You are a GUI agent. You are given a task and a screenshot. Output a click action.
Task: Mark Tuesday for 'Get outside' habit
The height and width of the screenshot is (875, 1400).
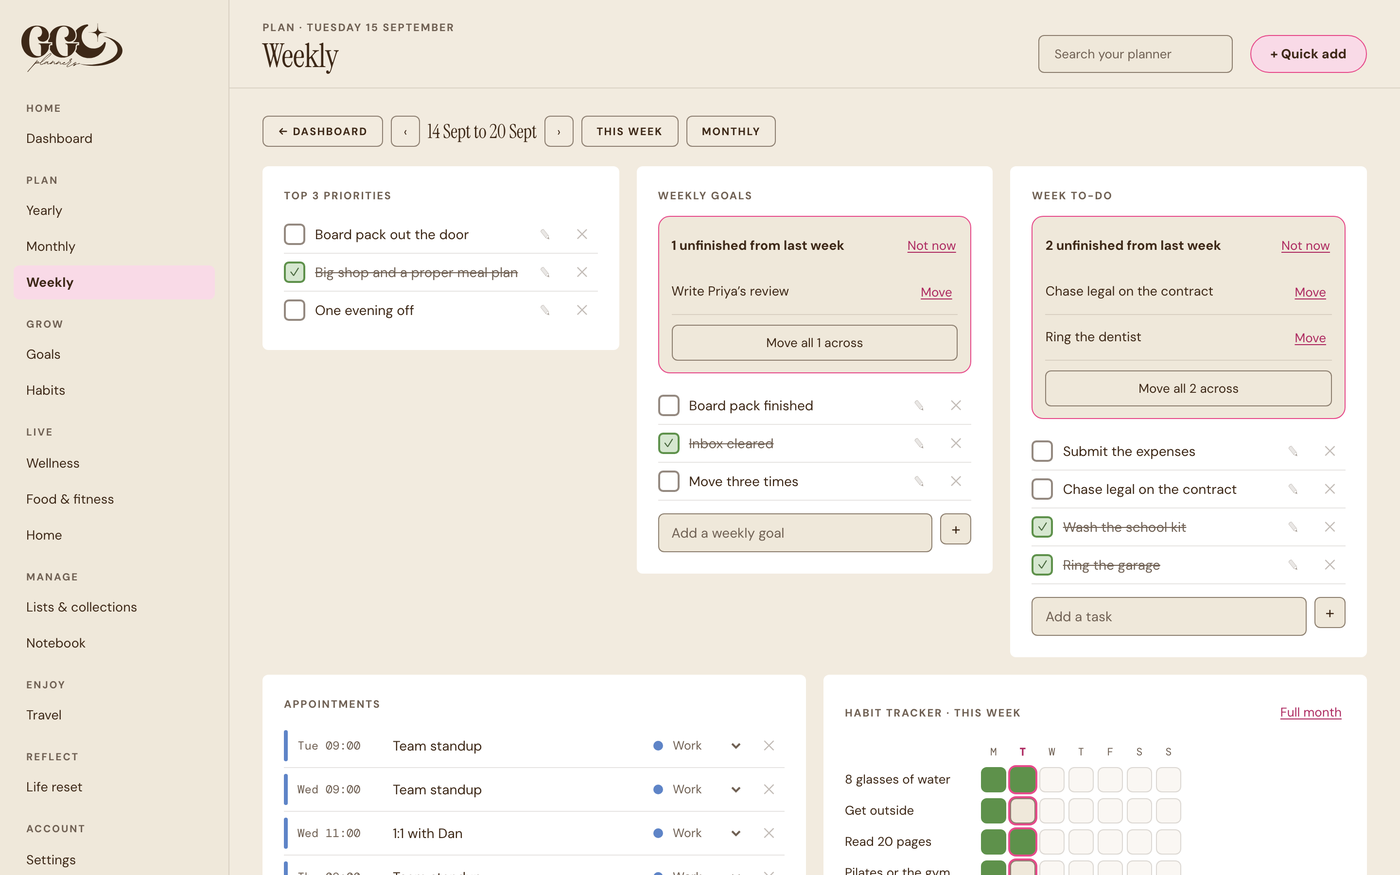(1022, 810)
